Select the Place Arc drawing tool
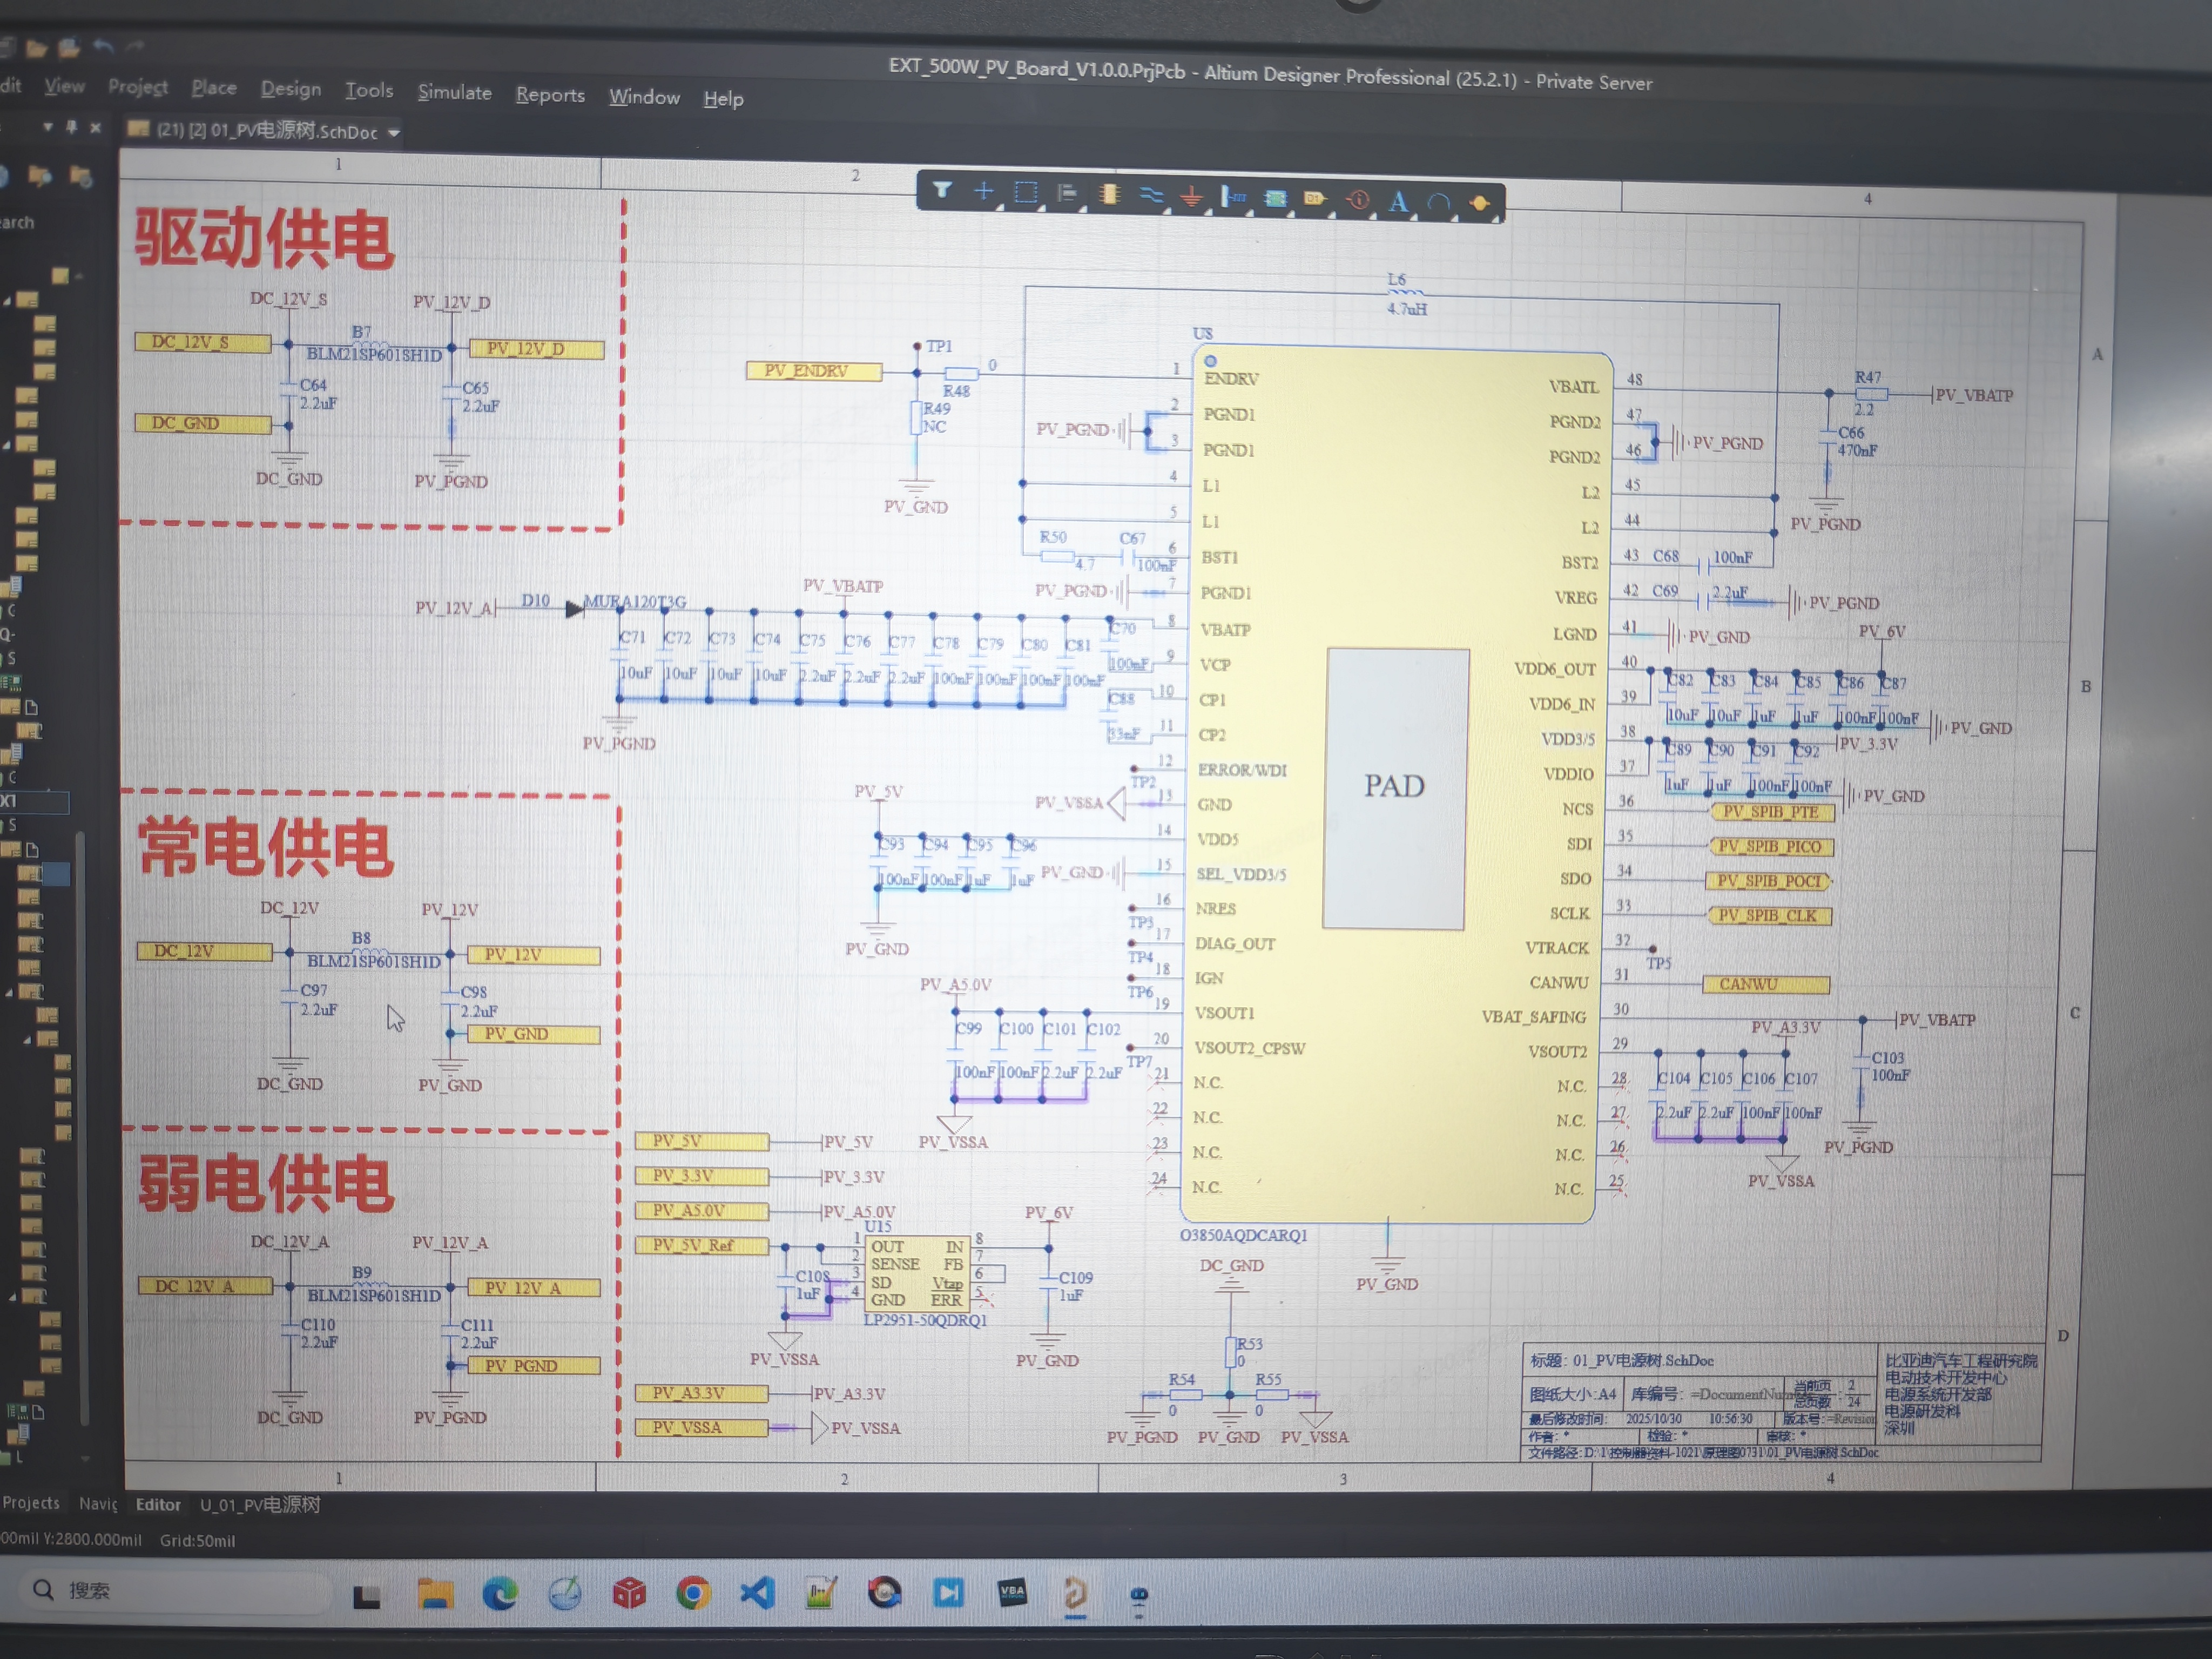Image resolution: width=2212 pixels, height=1659 pixels. pyautogui.click(x=1438, y=203)
